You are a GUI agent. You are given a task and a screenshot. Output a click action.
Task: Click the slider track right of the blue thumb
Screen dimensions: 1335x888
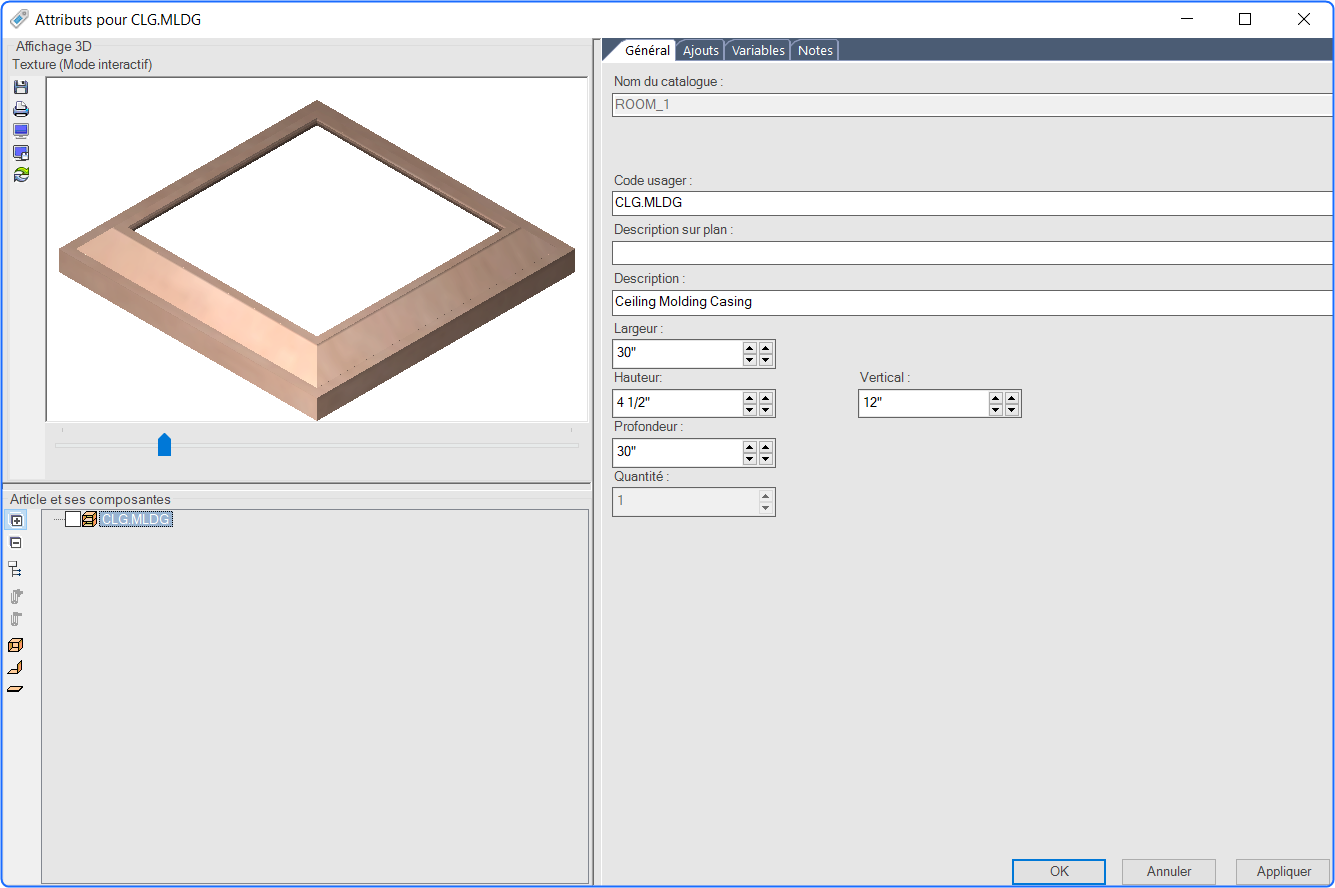pos(375,446)
